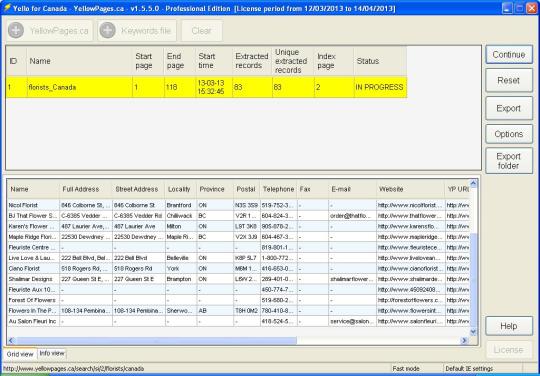Image resolution: width=540 pixels, height=376 pixels.
Task: Click the Fax column header
Action: point(313,189)
